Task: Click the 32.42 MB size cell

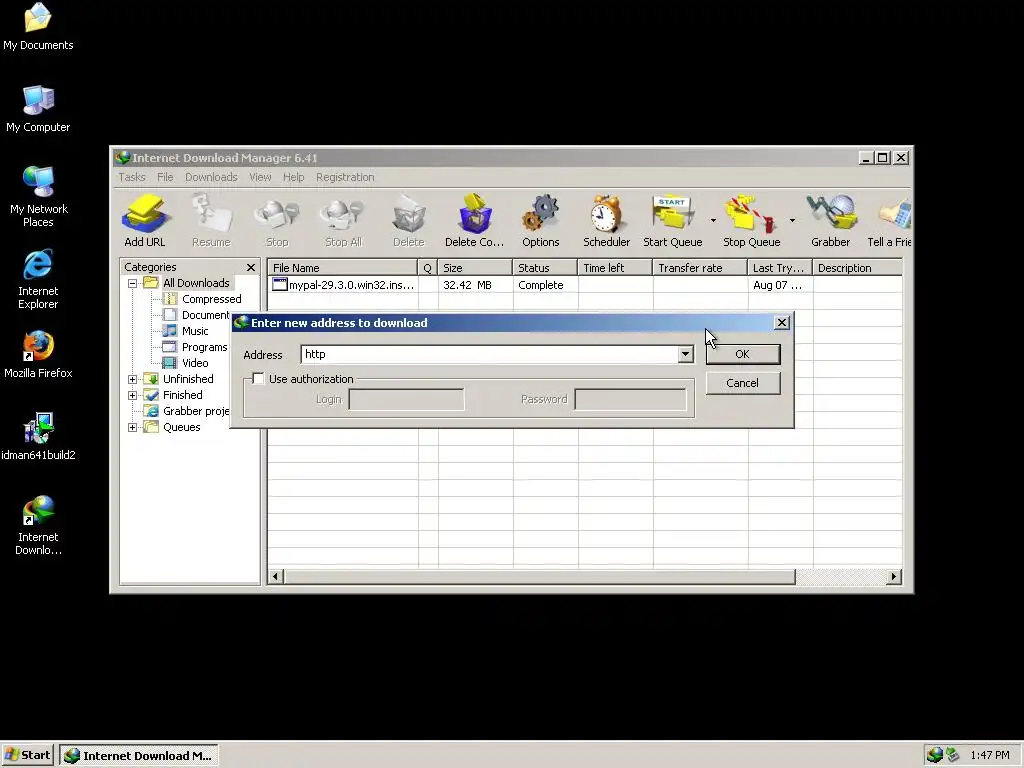Action: click(468, 285)
